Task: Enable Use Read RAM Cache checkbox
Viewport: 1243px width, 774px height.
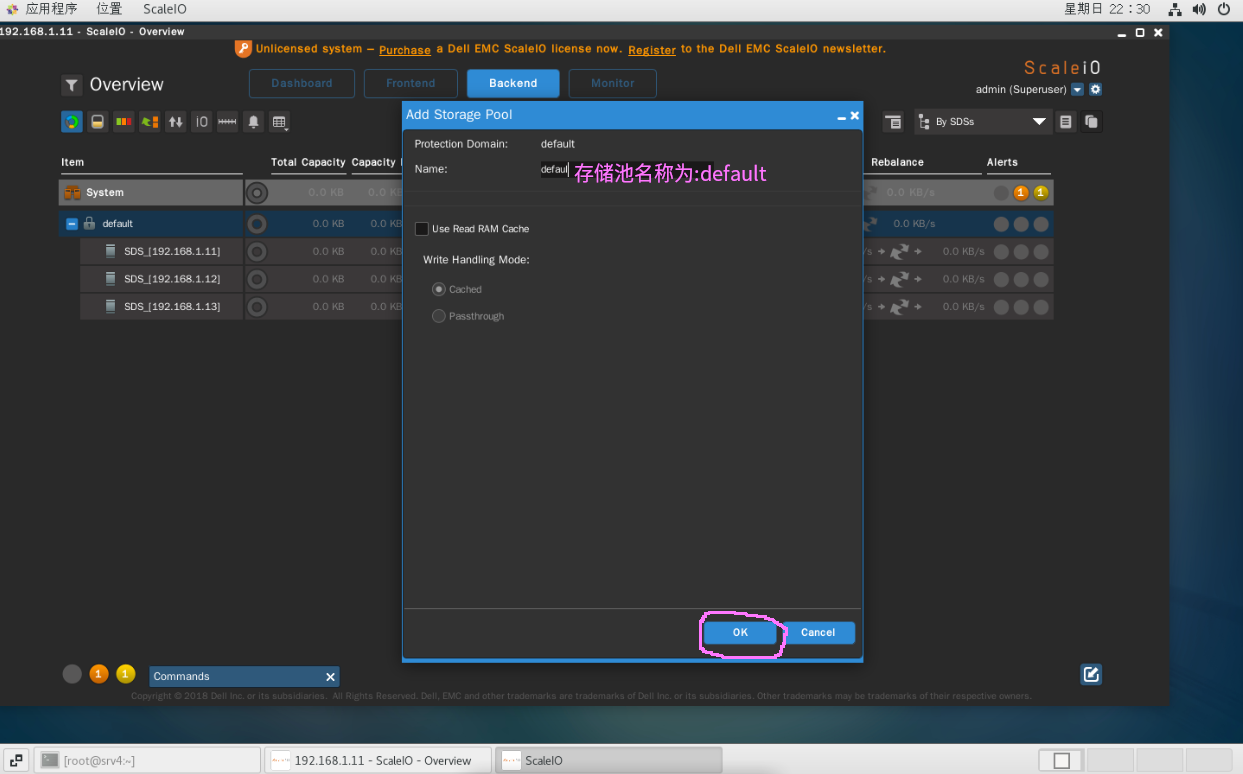Action: [422, 229]
